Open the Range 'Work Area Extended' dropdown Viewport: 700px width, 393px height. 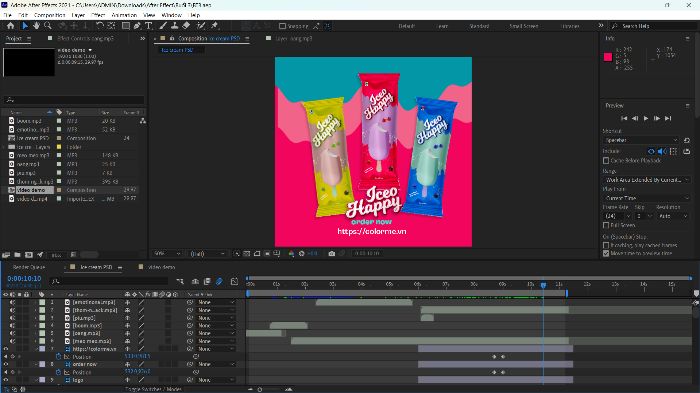click(x=646, y=180)
